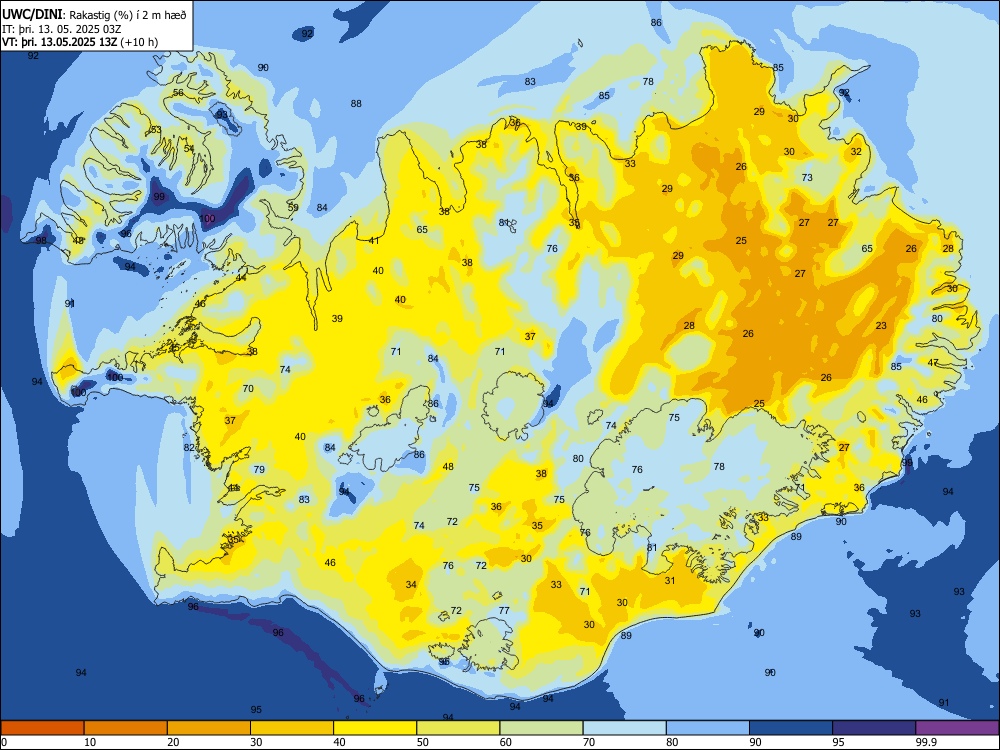Screen dimensions: 1000x750
Task: Select the map value '82'
Action: pos(189,448)
